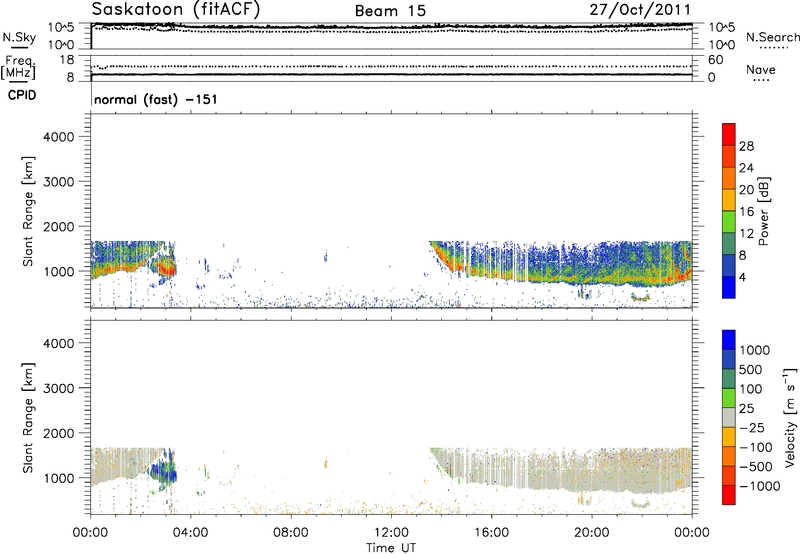Click the blue top segment of the Velocity bar
This screenshot has width=800, height=554.
(729, 340)
